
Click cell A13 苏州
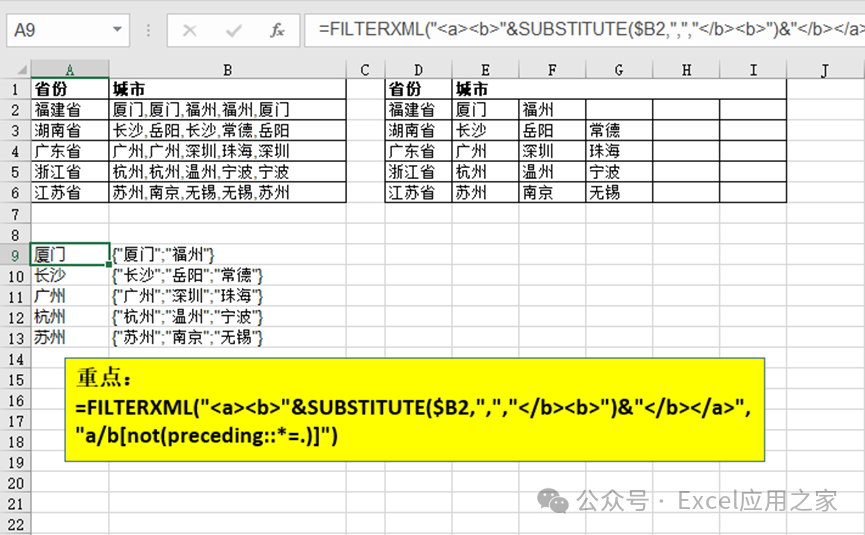click(x=70, y=338)
